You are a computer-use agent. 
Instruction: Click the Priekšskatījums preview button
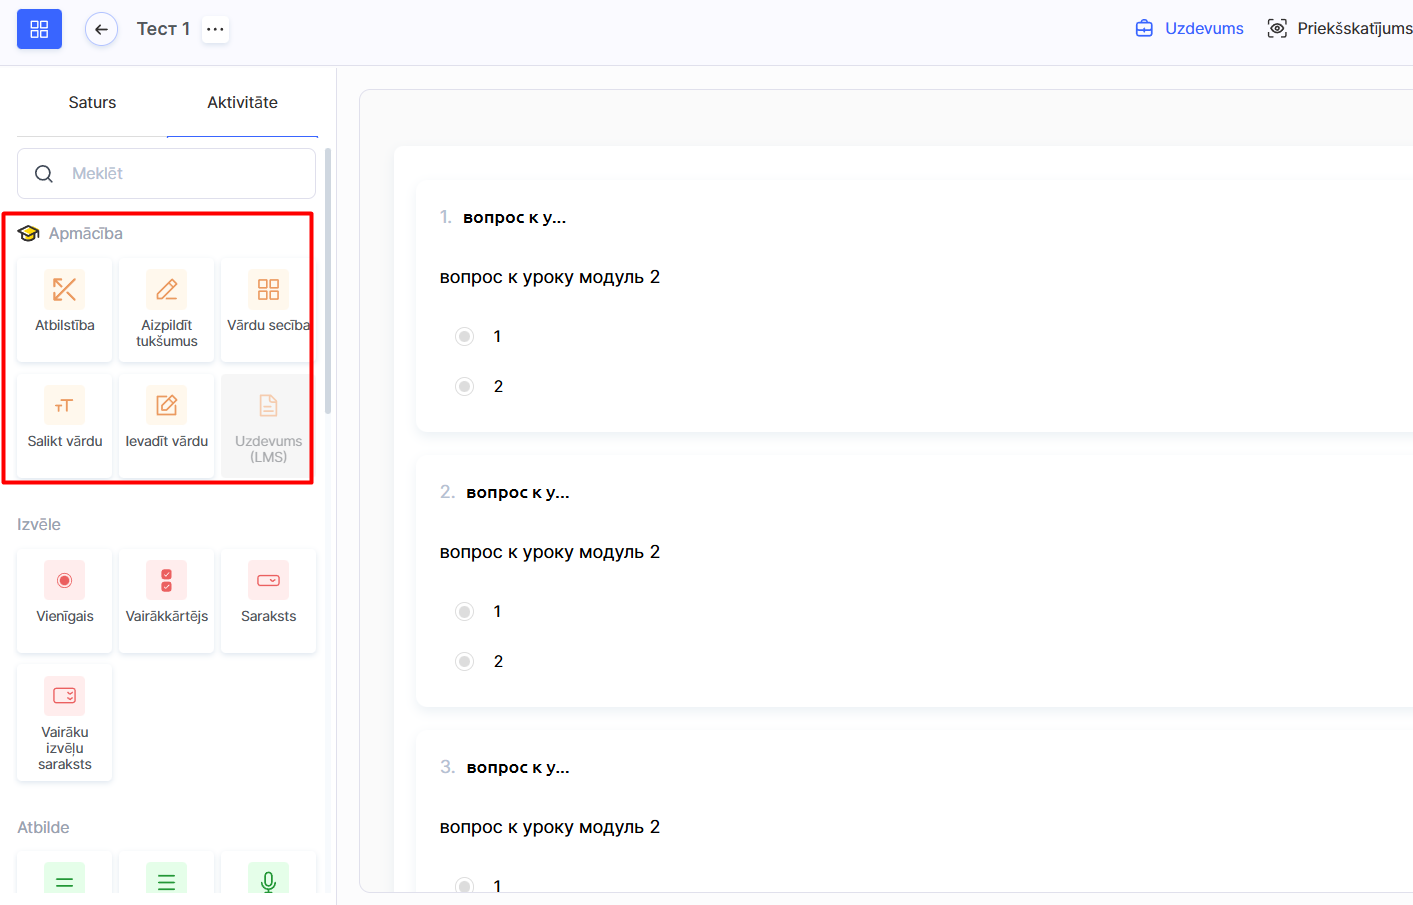[x=1340, y=29]
